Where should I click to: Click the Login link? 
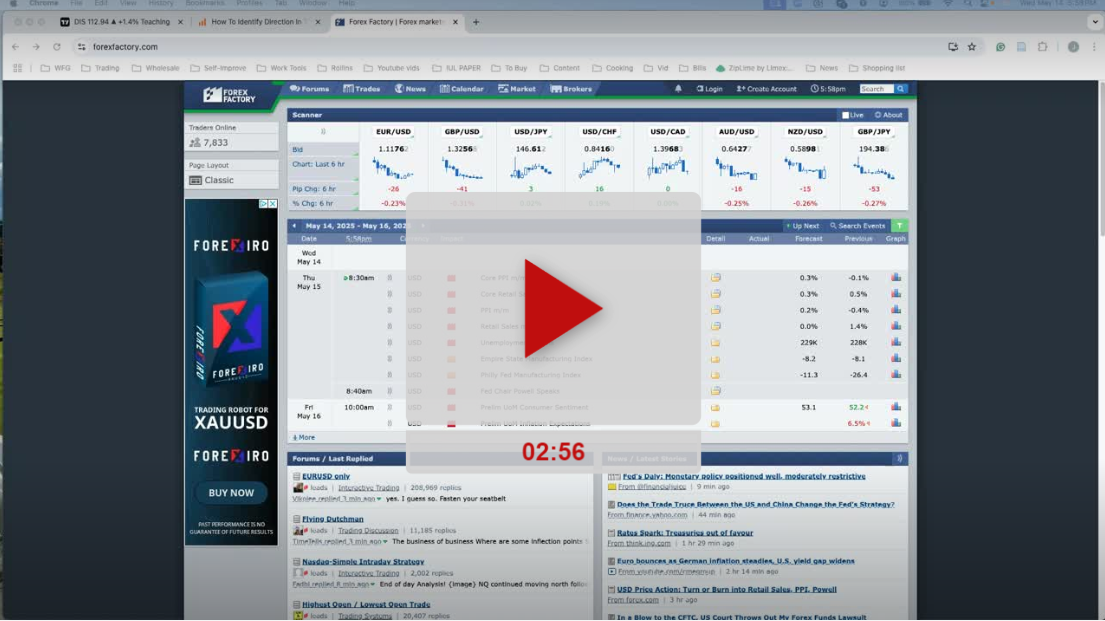[710, 89]
